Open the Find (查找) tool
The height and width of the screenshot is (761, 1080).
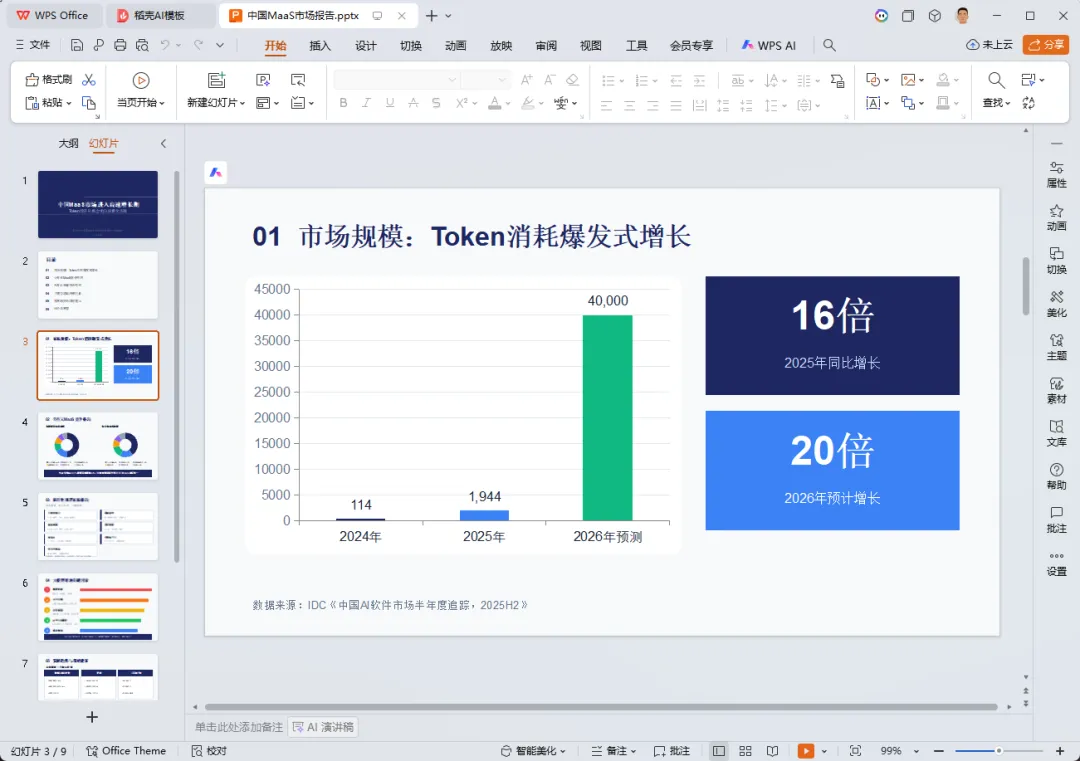(996, 90)
